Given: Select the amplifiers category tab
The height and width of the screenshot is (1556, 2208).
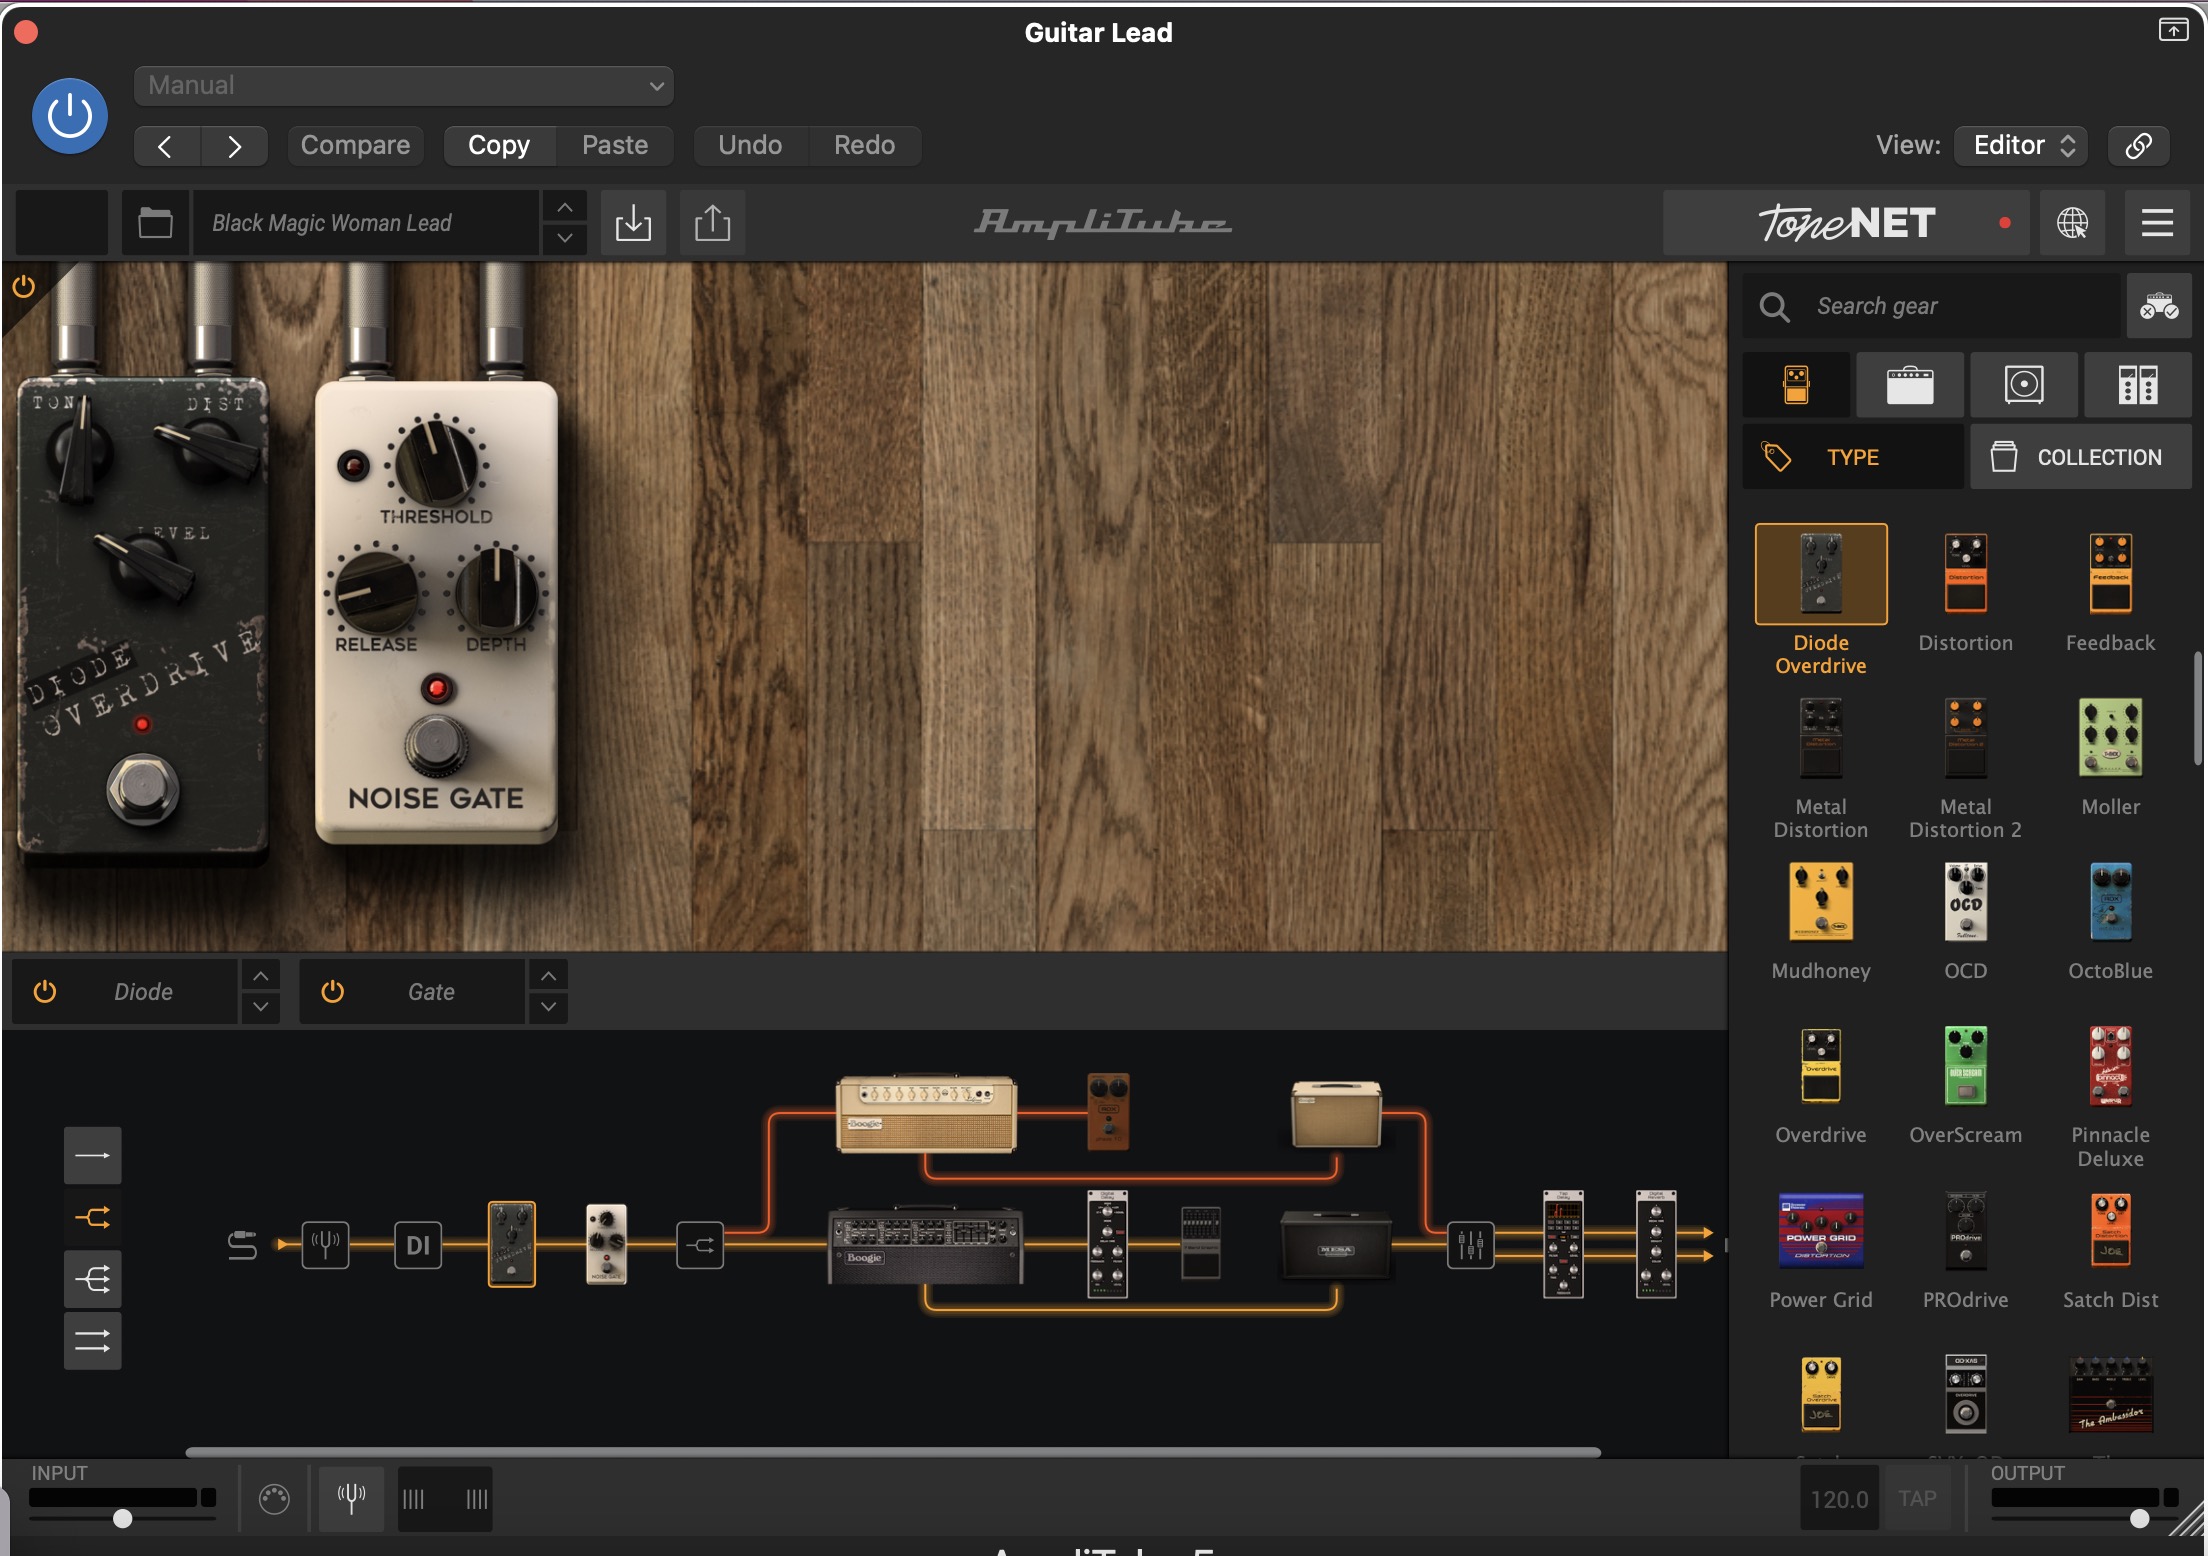Looking at the screenshot, I should [1910, 385].
